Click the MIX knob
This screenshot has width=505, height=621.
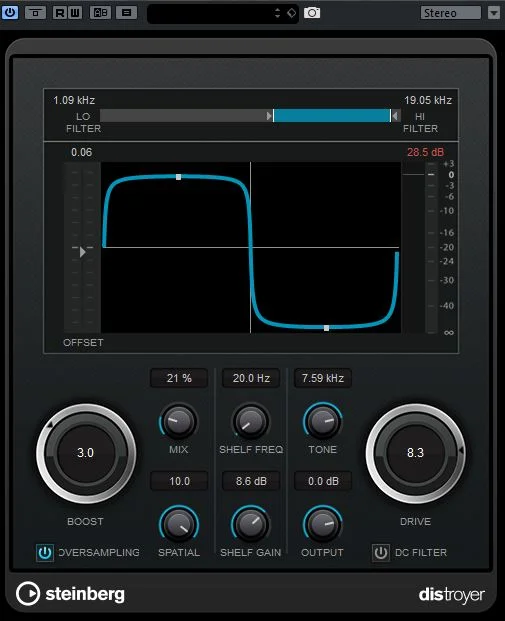click(178, 421)
